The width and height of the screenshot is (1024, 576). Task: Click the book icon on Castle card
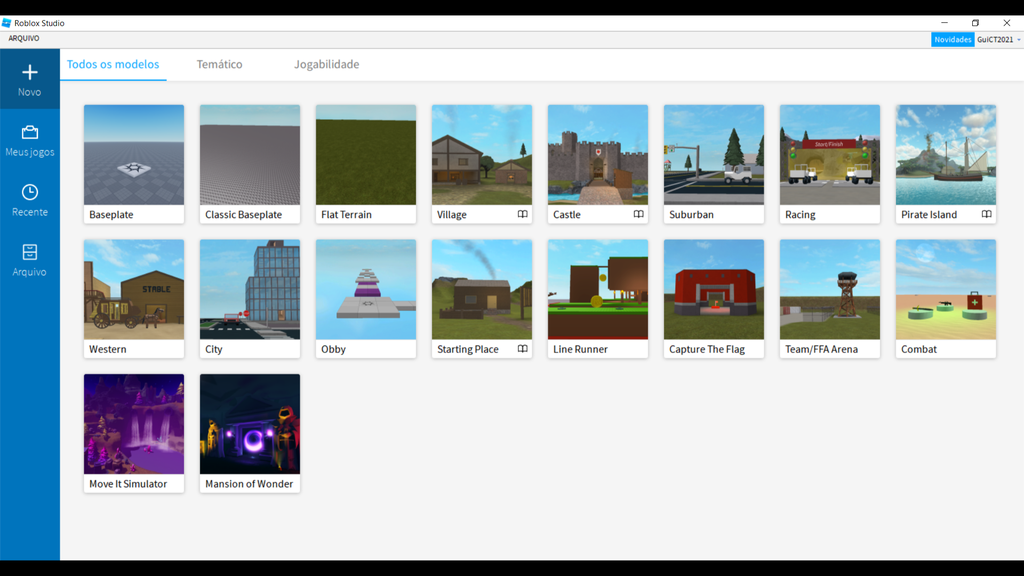638,214
